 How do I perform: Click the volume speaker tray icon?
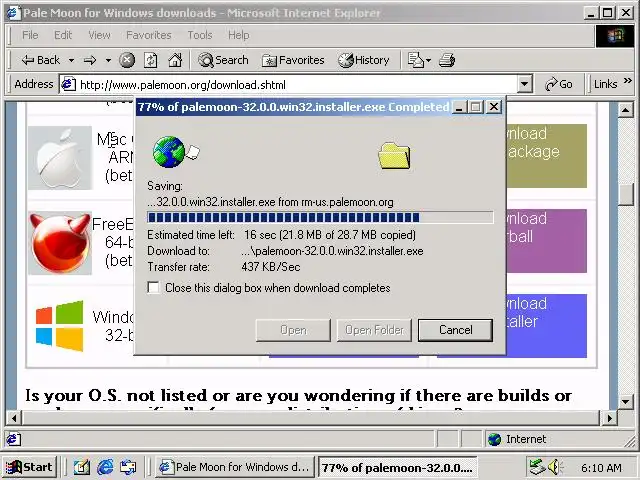click(555, 467)
